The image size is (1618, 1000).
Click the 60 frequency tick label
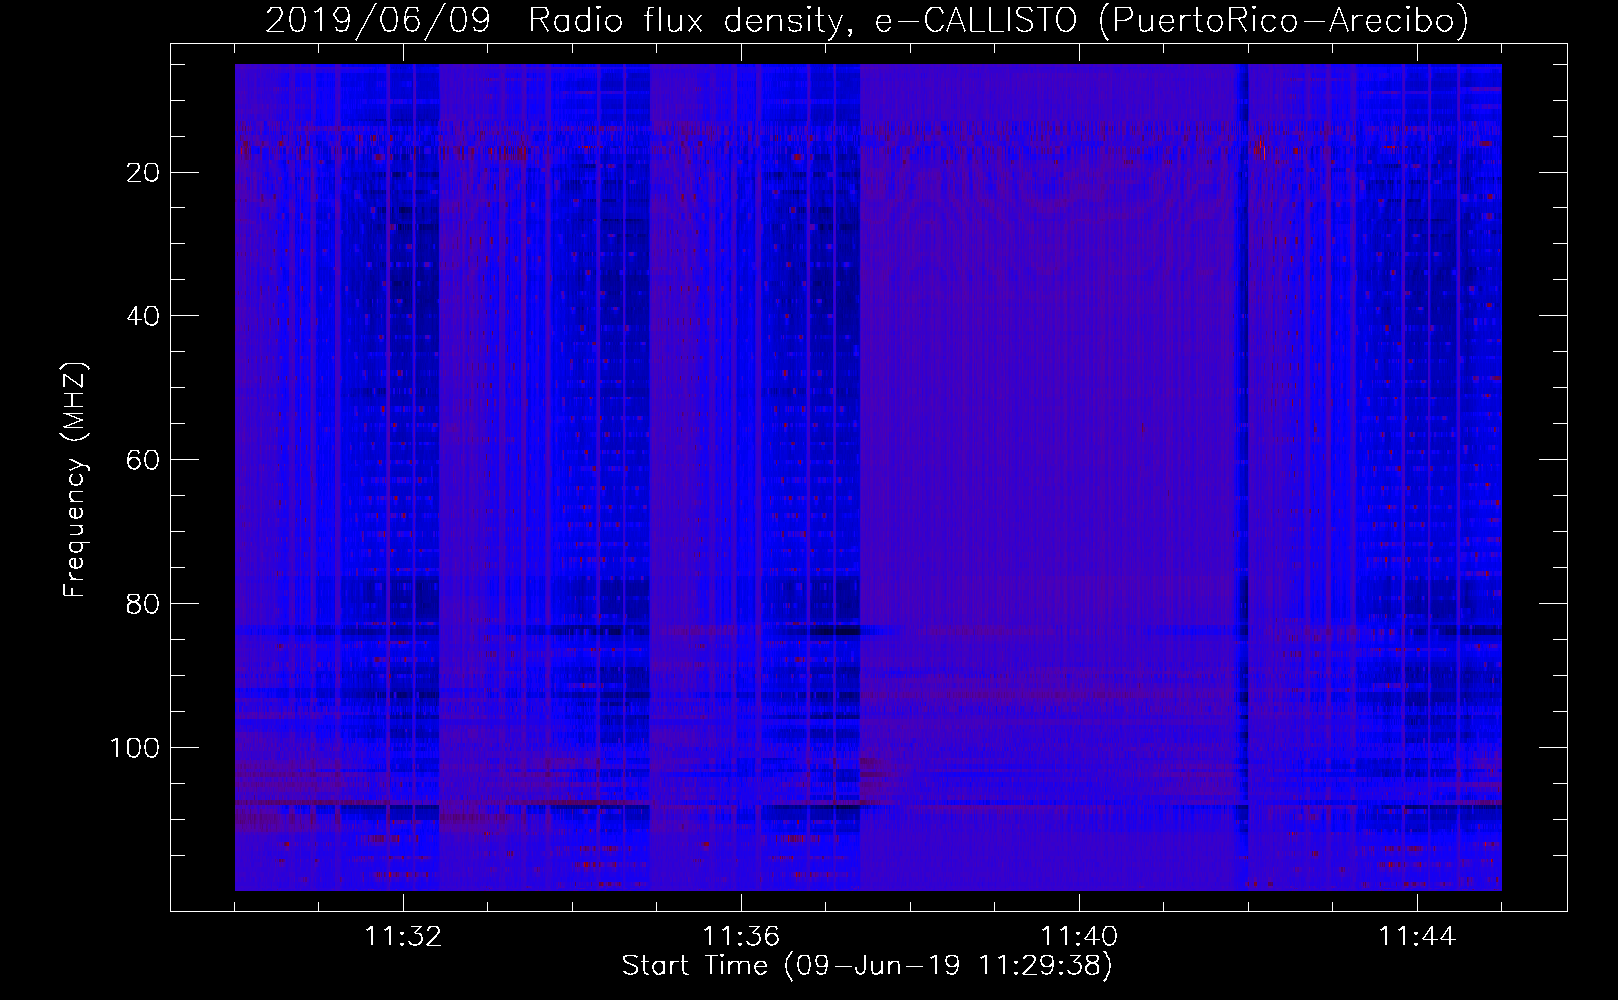coord(143,461)
